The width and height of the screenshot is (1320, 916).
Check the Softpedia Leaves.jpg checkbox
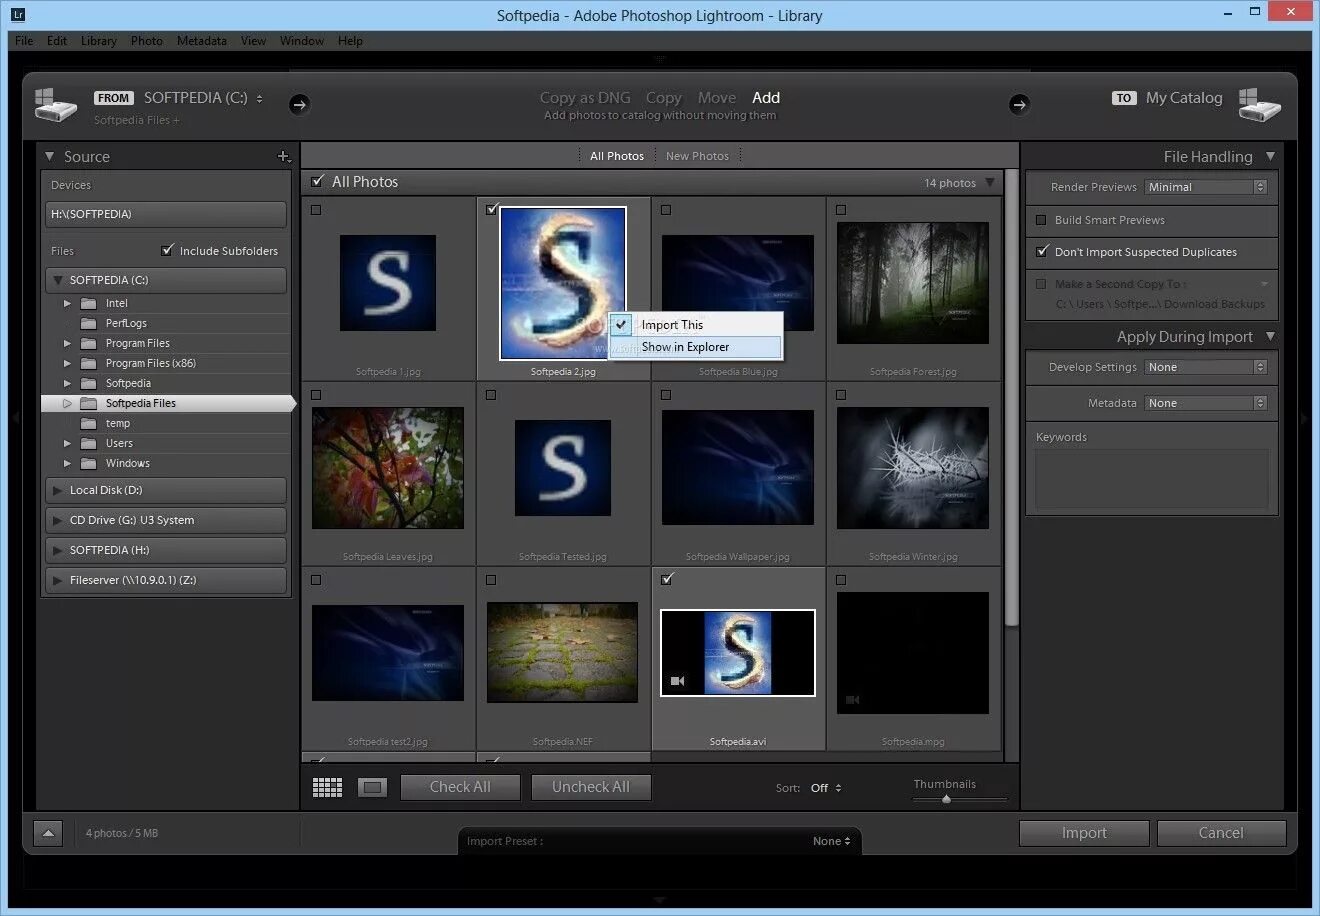coord(316,395)
